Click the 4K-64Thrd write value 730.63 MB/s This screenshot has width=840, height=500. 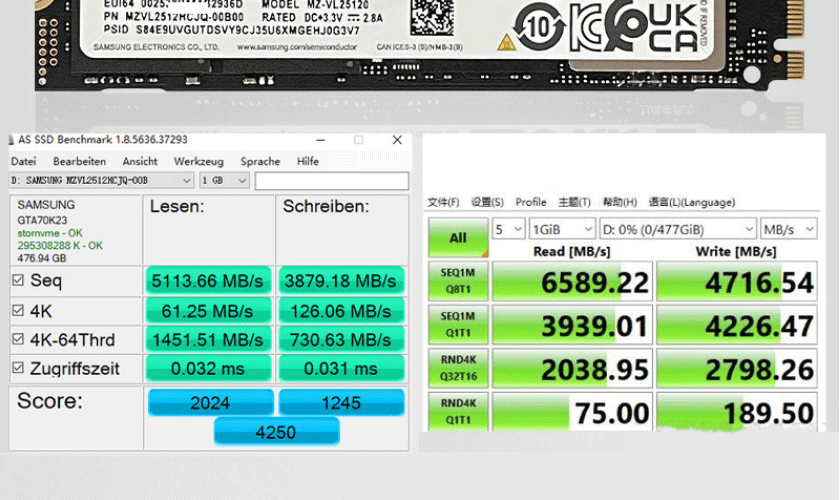pyautogui.click(x=341, y=340)
